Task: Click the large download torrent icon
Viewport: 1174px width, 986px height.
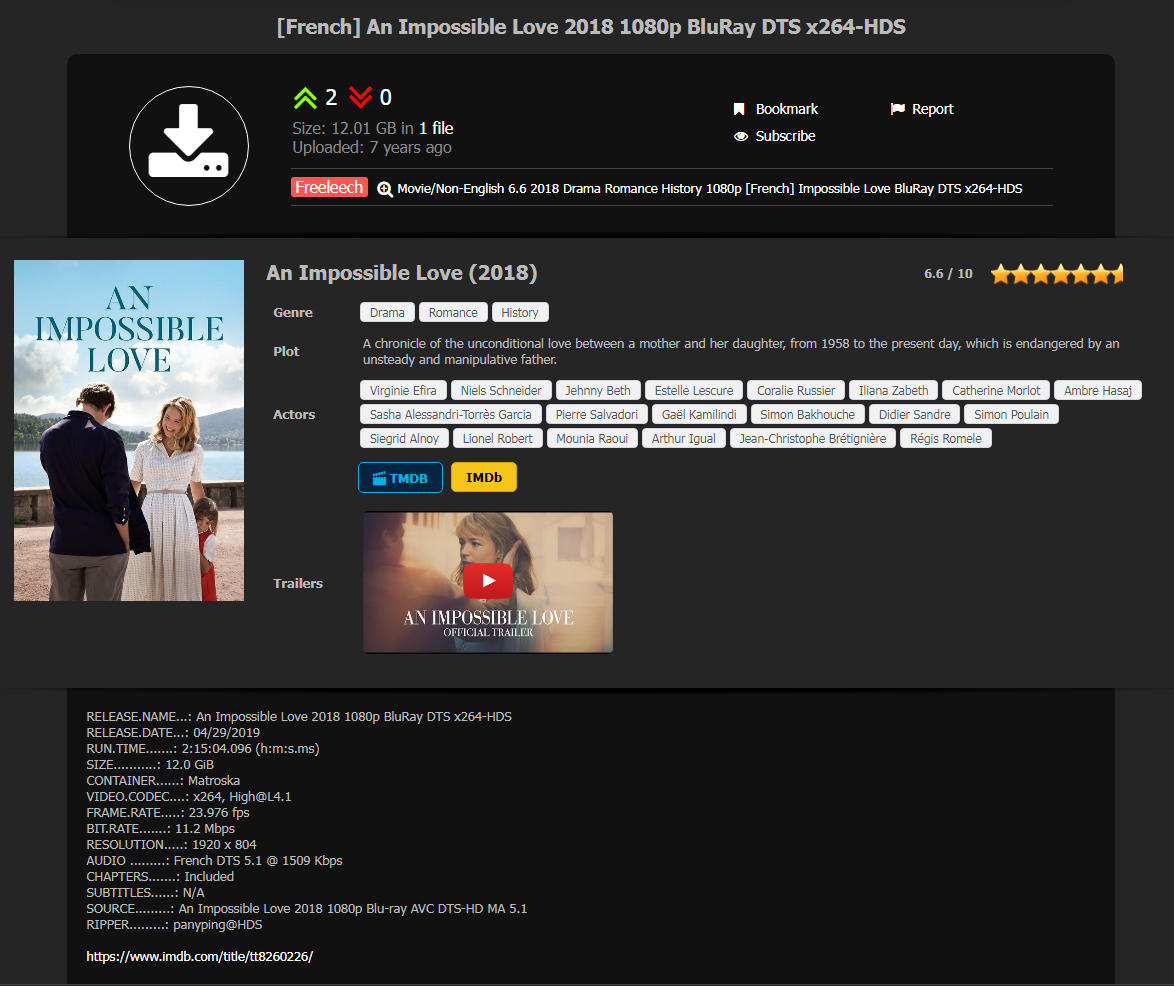Action: pyautogui.click(x=189, y=146)
